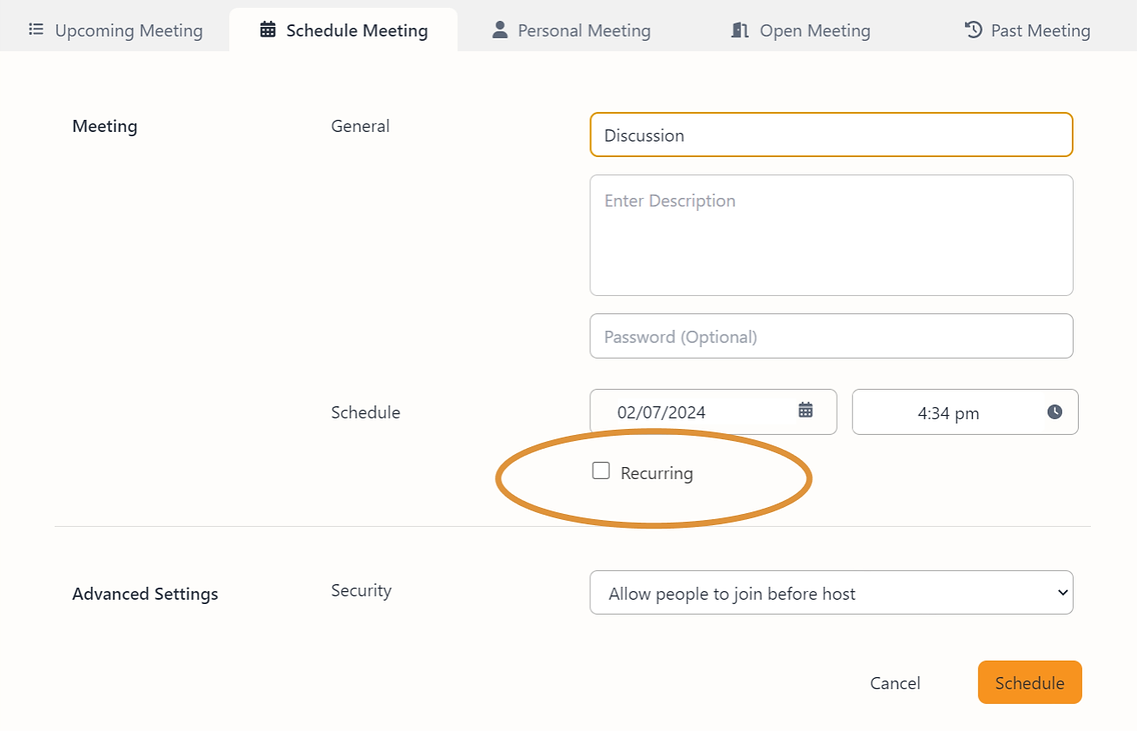Click the list icon beside Upcoming Meeting
This screenshot has width=1137, height=731.
tap(36, 30)
